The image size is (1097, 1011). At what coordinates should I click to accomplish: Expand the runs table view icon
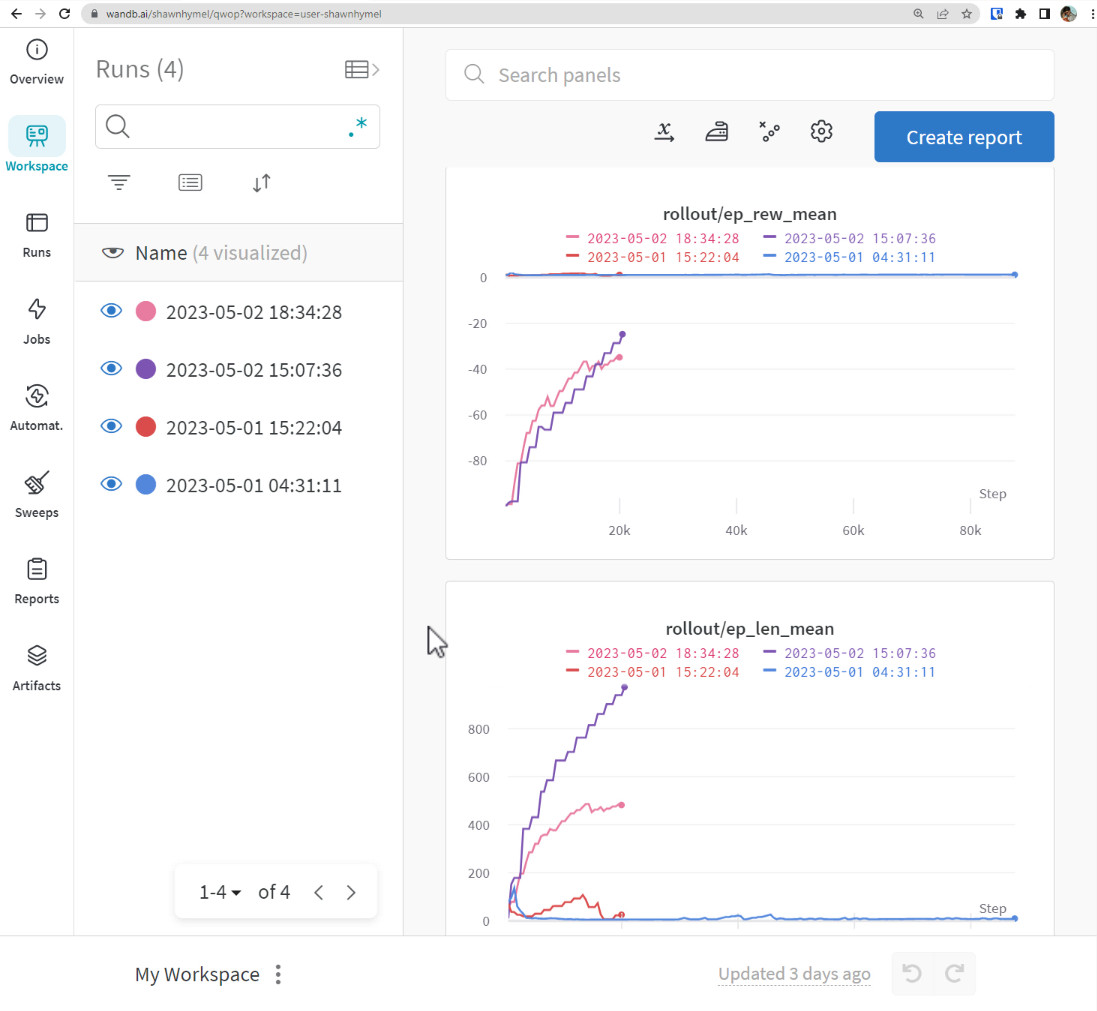click(x=361, y=69)
